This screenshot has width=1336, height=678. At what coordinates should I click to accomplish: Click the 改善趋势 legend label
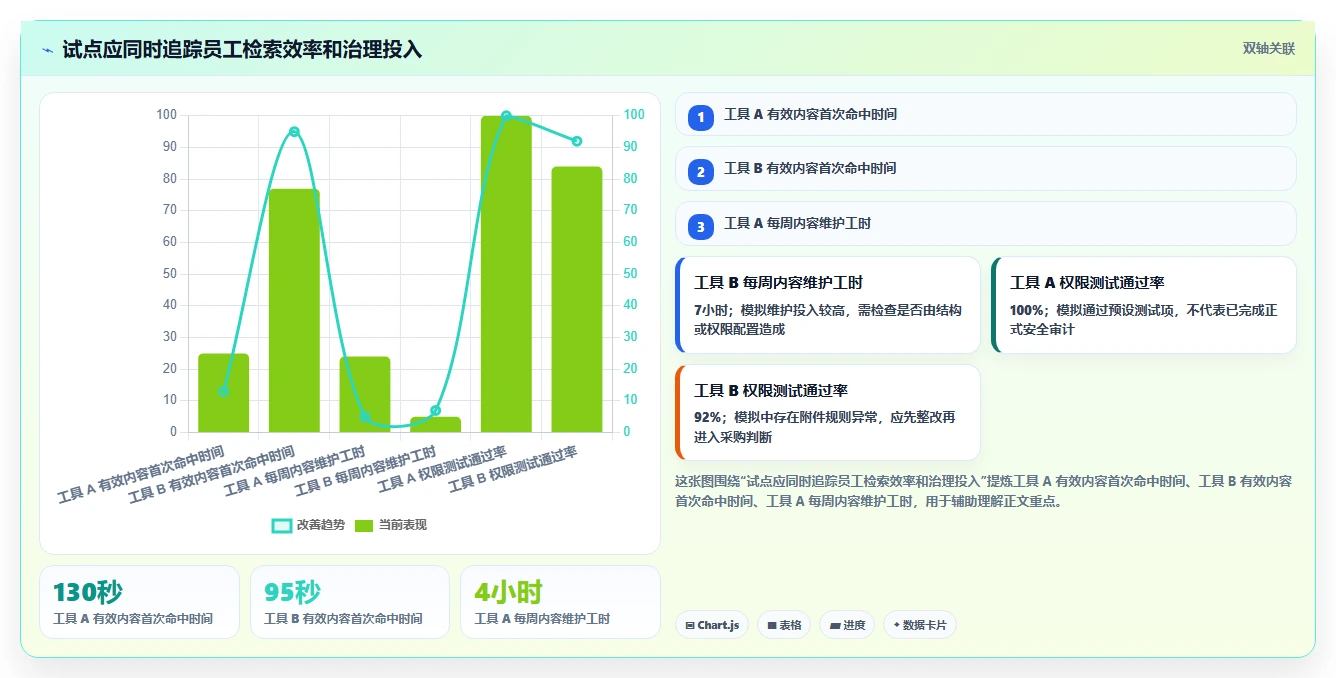coord(321,525)
